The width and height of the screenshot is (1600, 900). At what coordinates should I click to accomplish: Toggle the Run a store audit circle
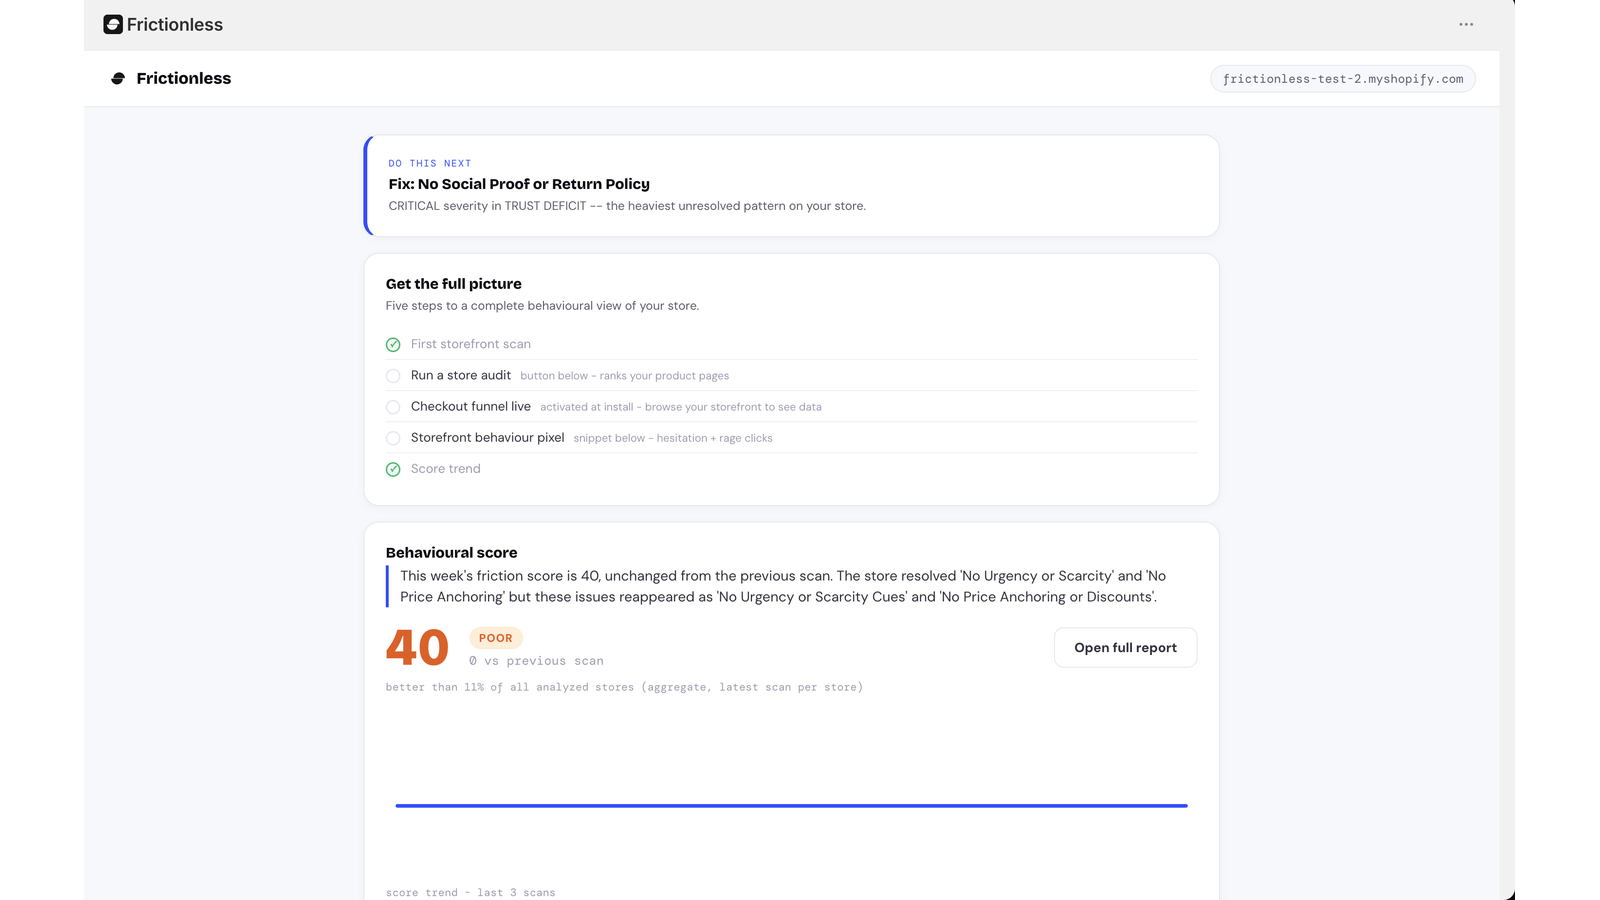pyautogui.click(x=393, y=376)
